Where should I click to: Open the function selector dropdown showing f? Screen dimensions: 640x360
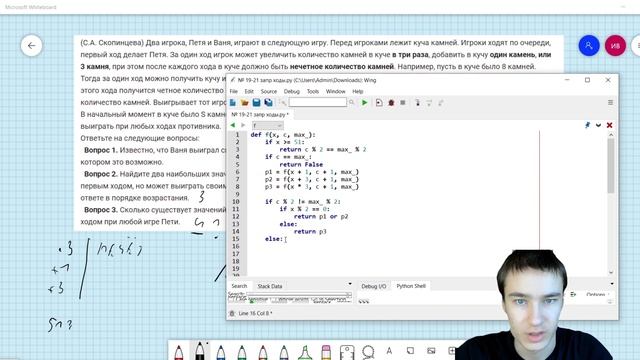pos(267,125)
